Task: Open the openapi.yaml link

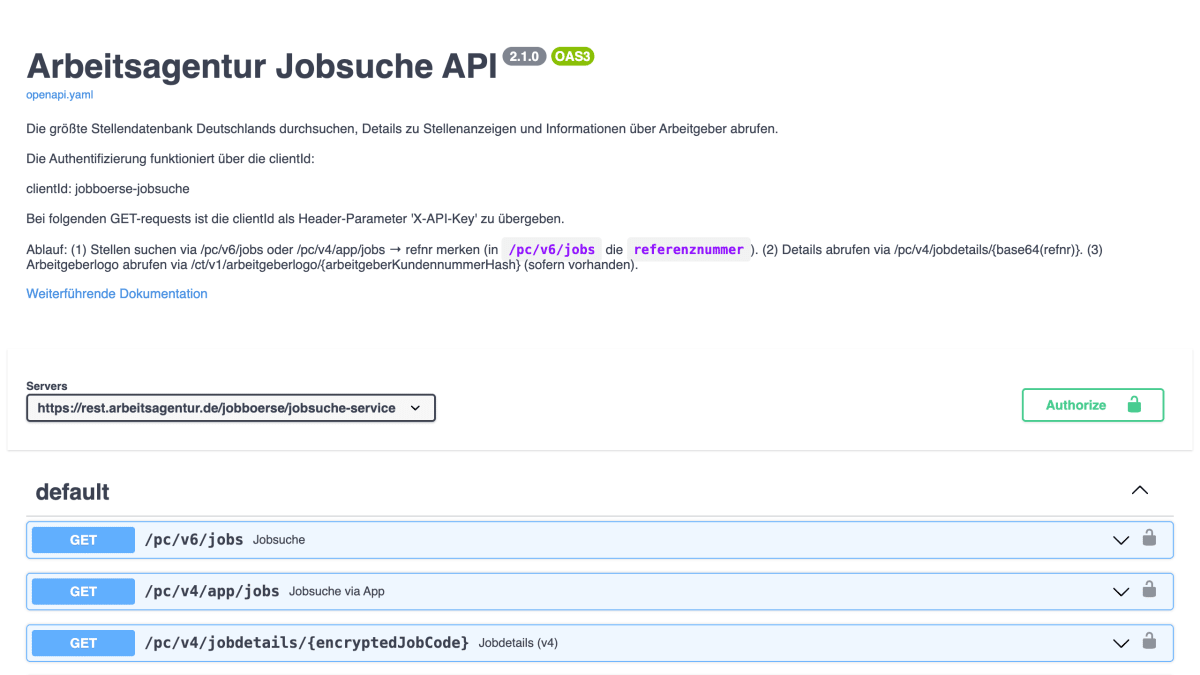Action: coord(59,95)
